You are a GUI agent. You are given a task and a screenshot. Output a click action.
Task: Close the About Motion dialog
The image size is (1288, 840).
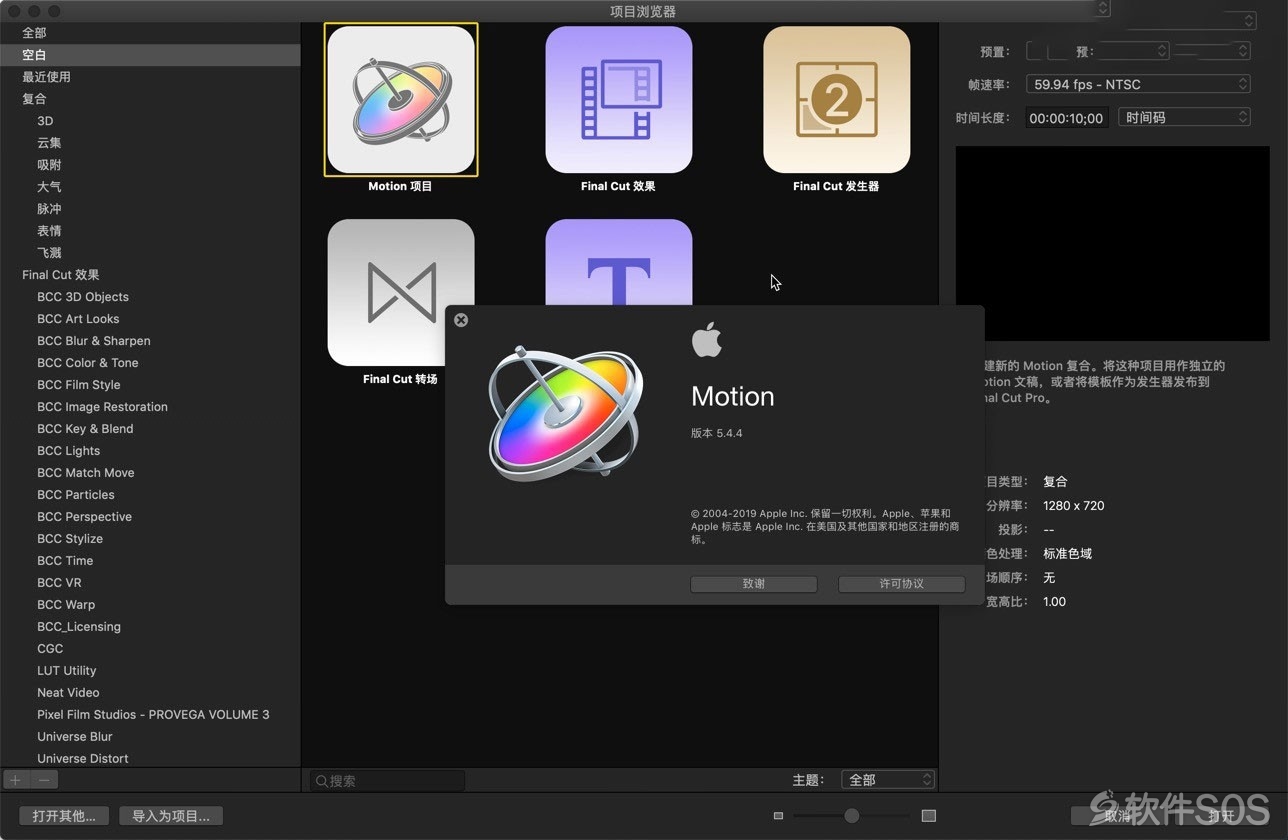pos(461,320)
